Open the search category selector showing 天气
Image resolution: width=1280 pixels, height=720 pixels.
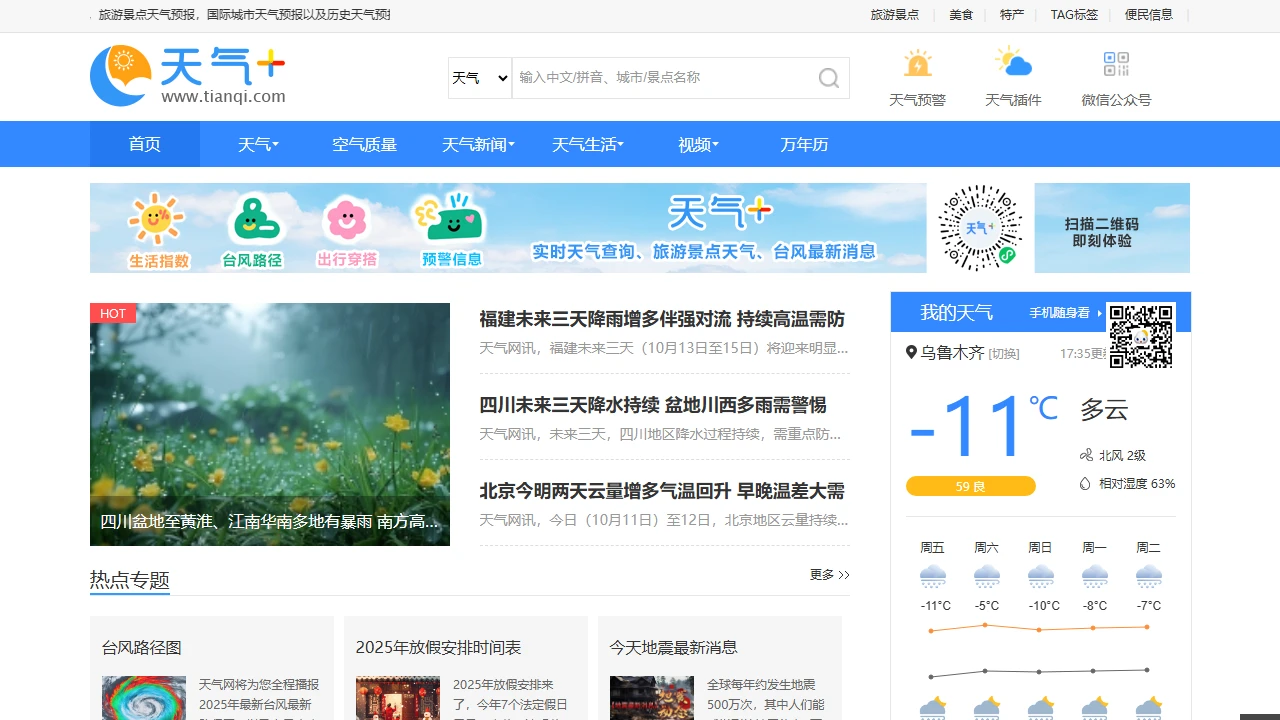[x=478, y=77]
